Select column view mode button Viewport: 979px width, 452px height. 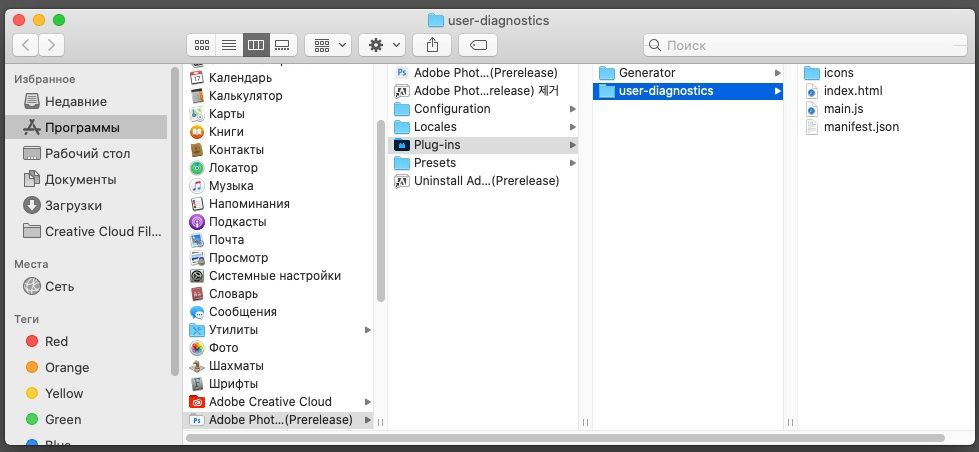pyautogui.click(x=256, y=45)
